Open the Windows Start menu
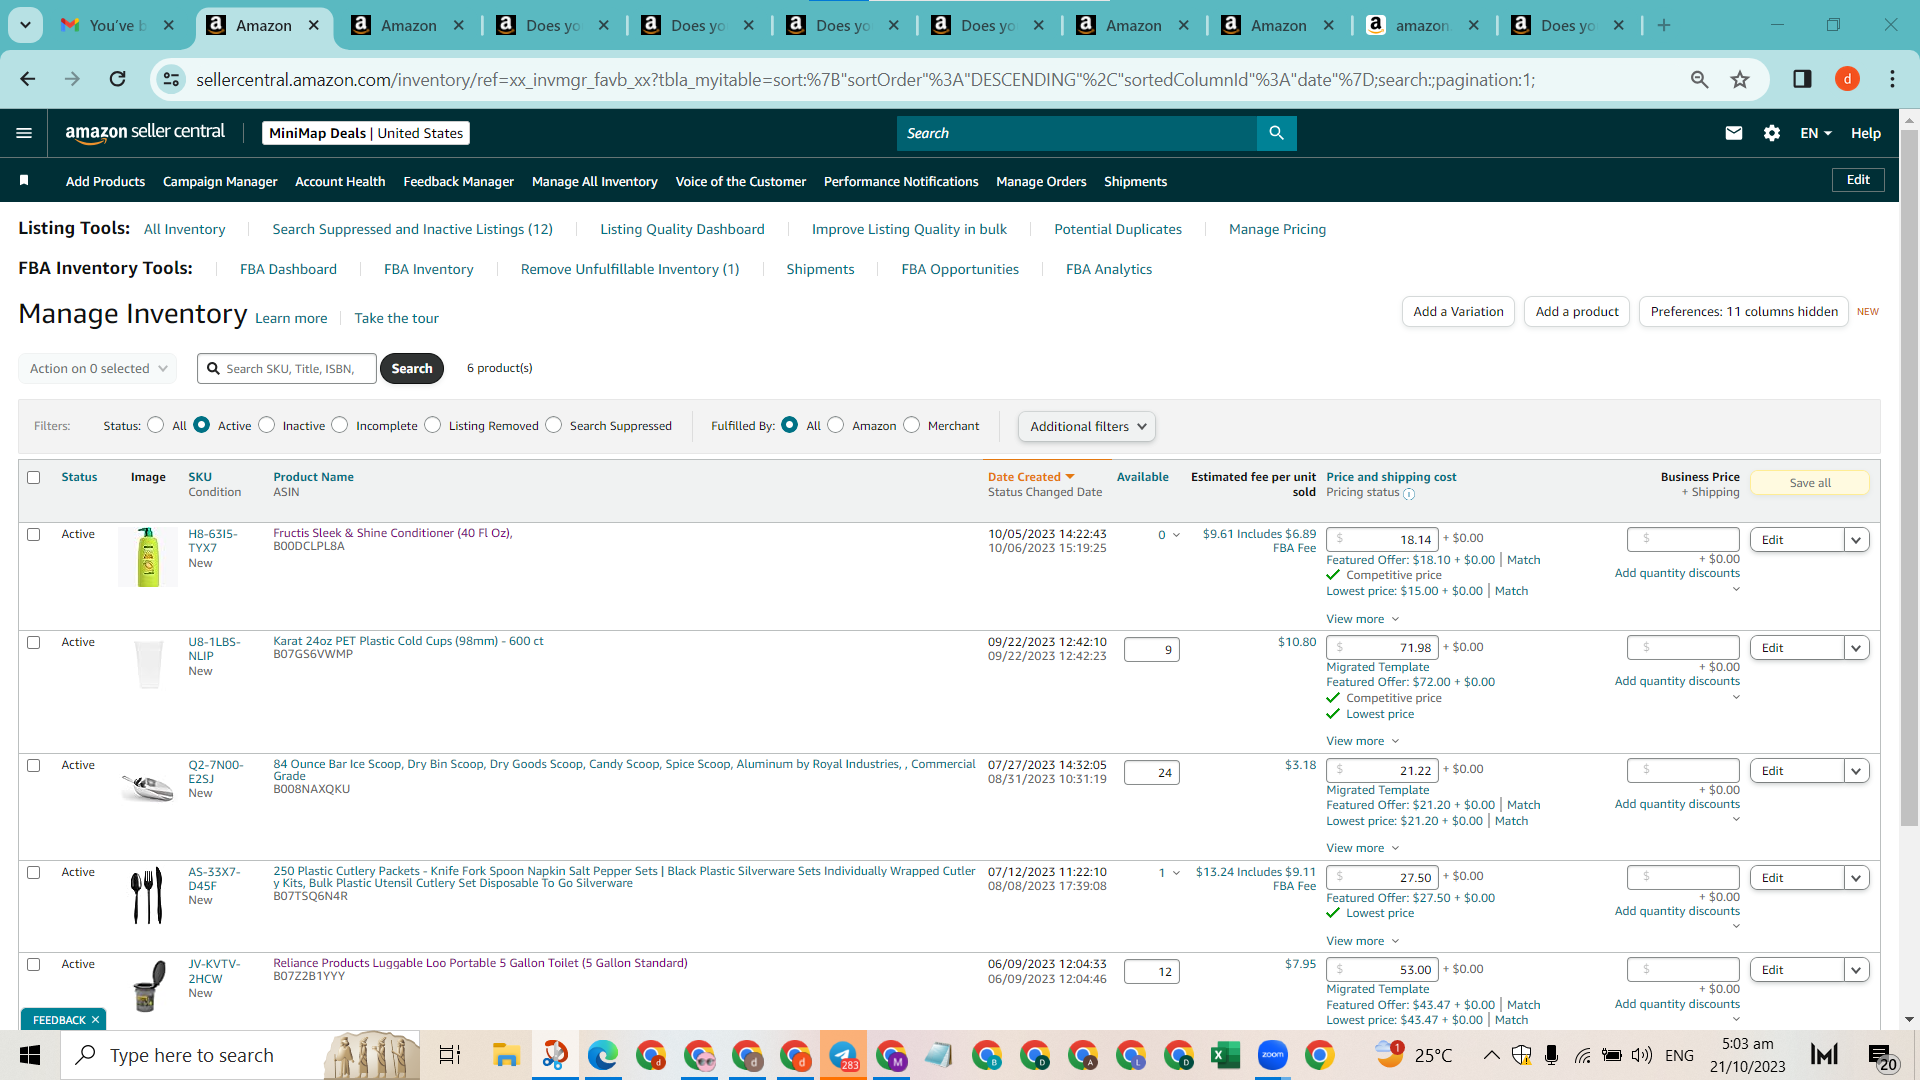This screenshot has width=1920, height=1080. point(30,1055)
